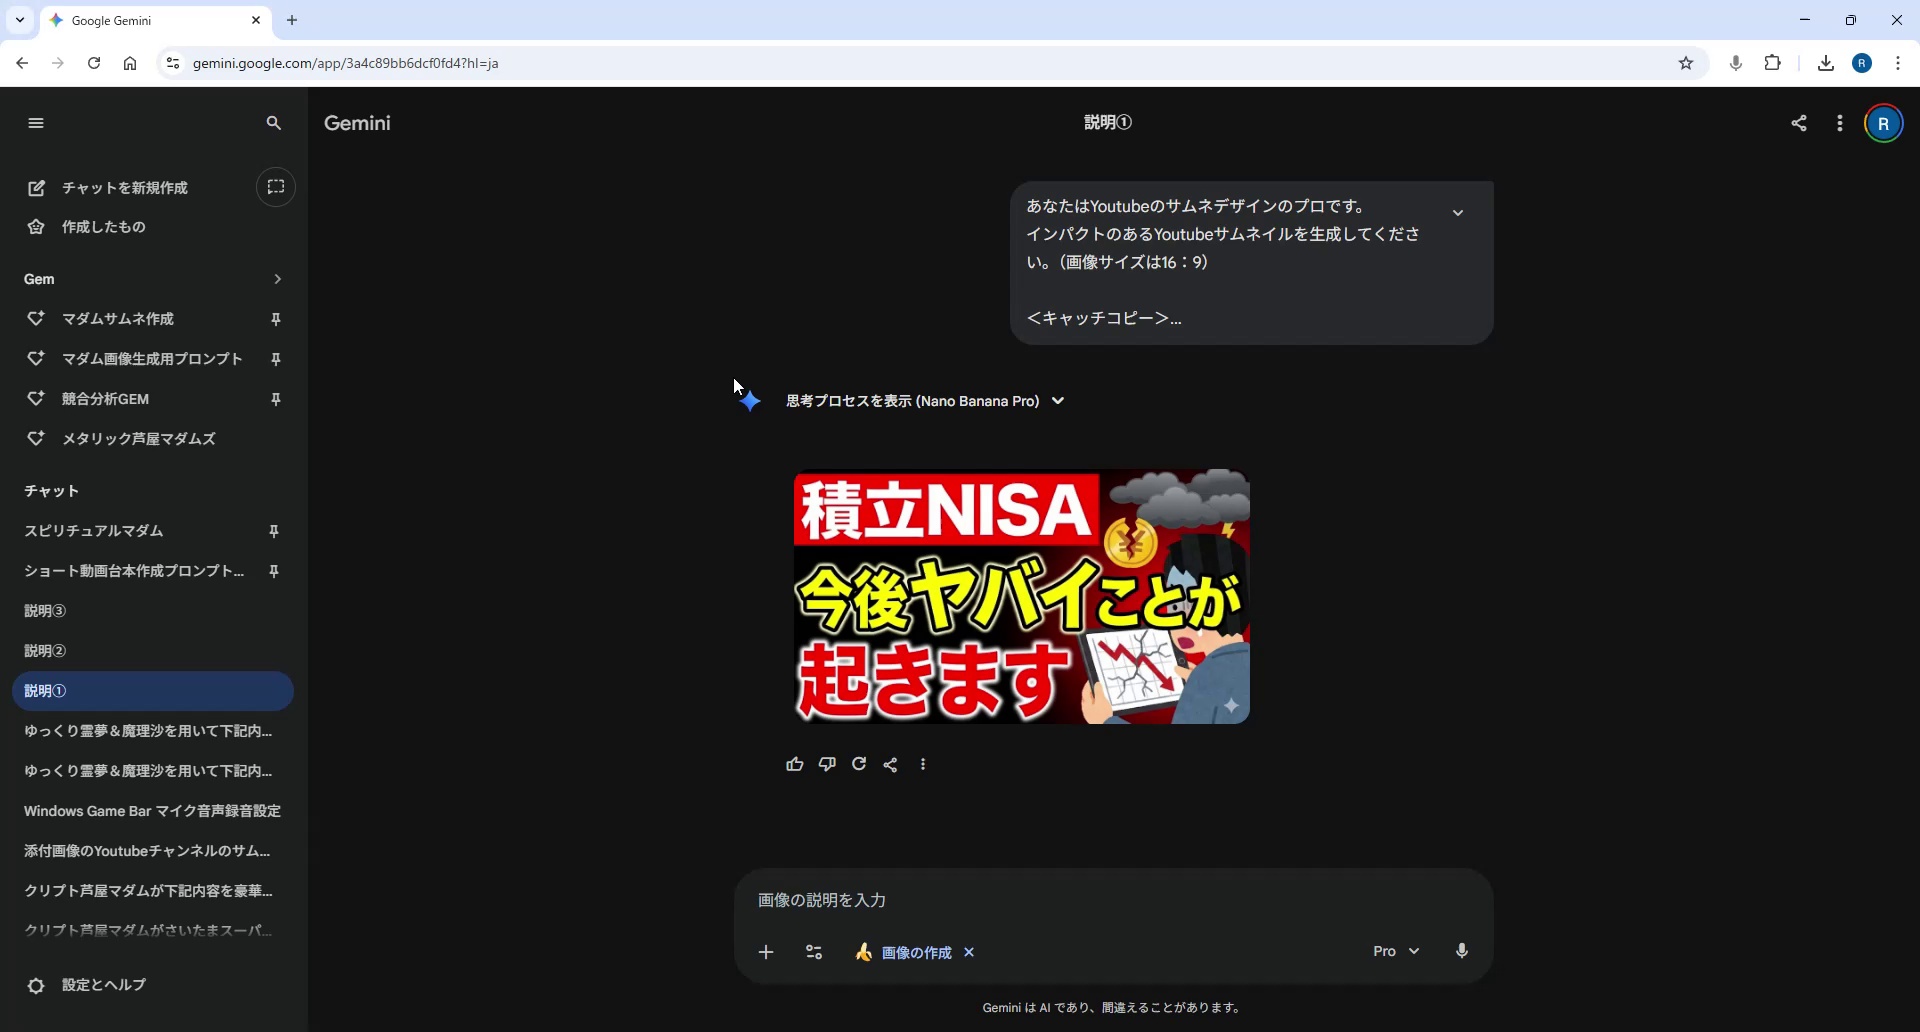The width and height of the screenshot is (1920, 1032).
Task: Click the generated NISA thumbnail image
Action: pos(1020,596)
